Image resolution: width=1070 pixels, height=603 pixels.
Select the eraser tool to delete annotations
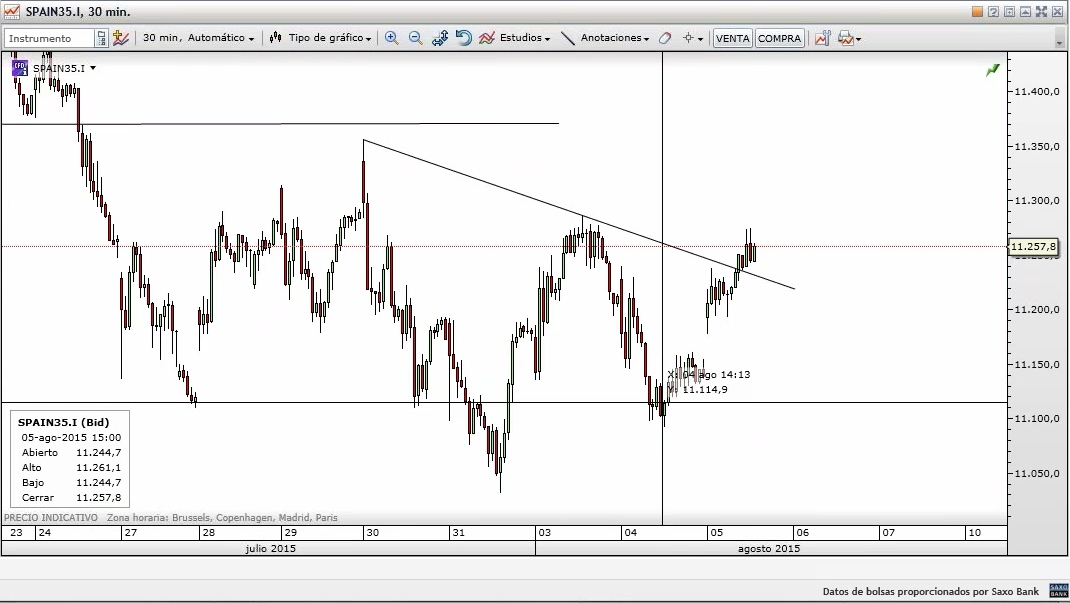click(x=665, y=38)
